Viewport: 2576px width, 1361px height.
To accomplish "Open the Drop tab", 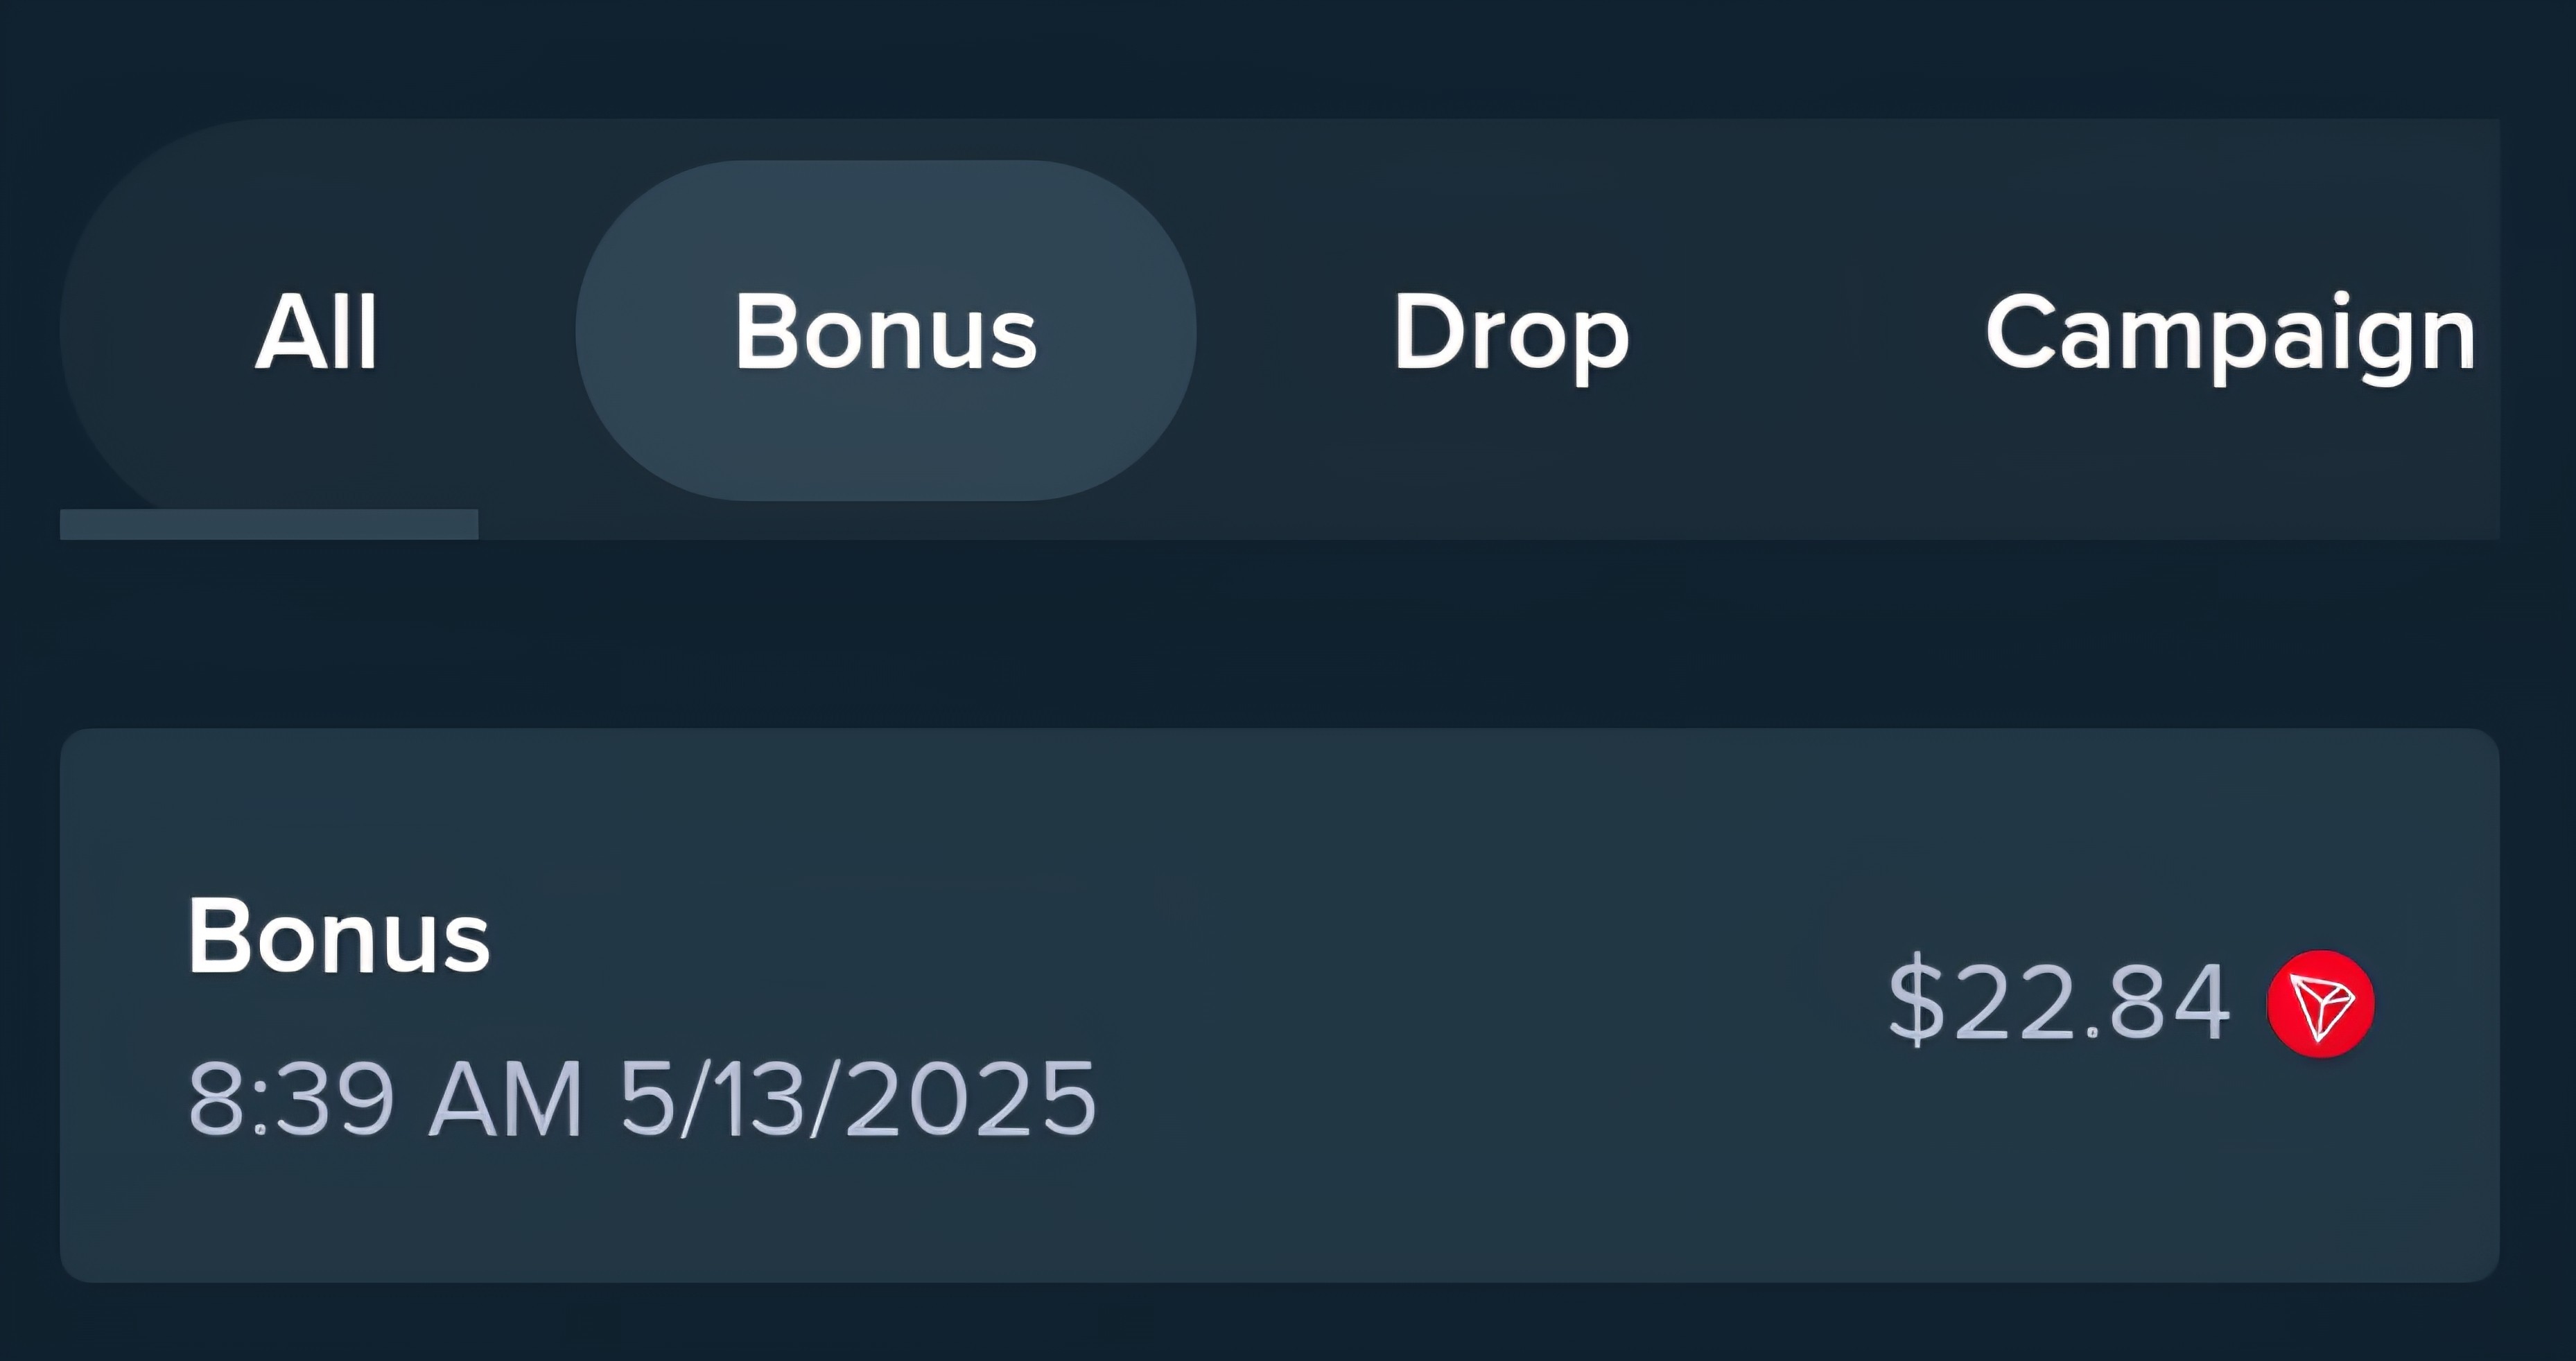I will (x=1511, y=335).
